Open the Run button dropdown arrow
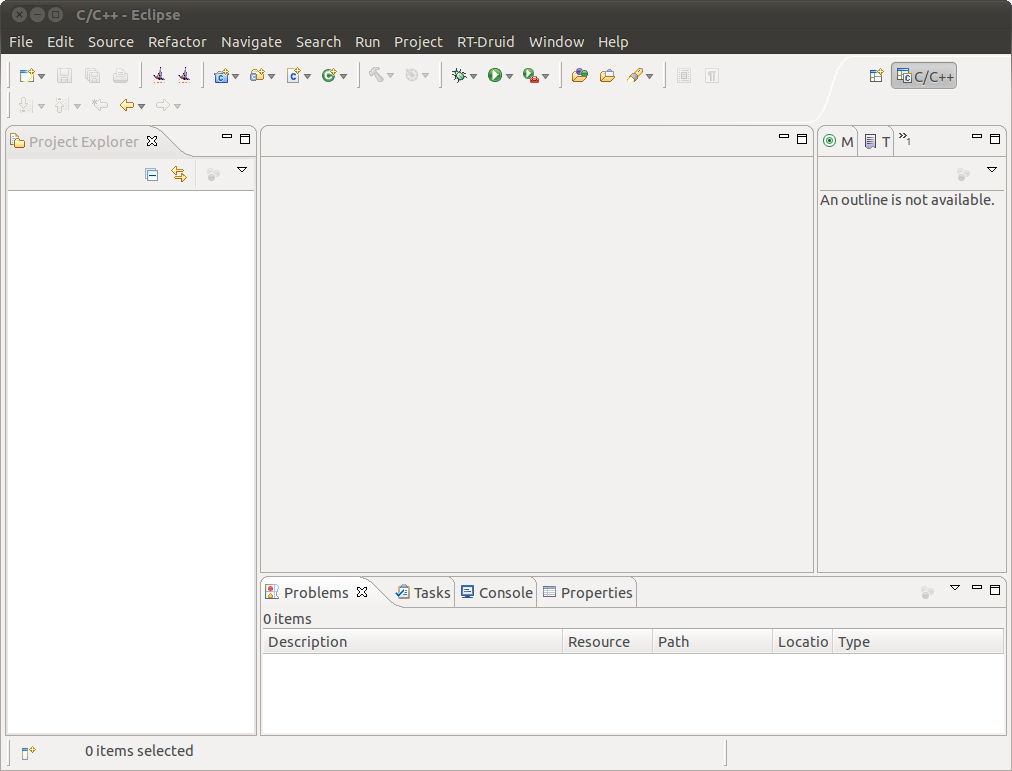The image size is (1012, 771). coord(509,76)
